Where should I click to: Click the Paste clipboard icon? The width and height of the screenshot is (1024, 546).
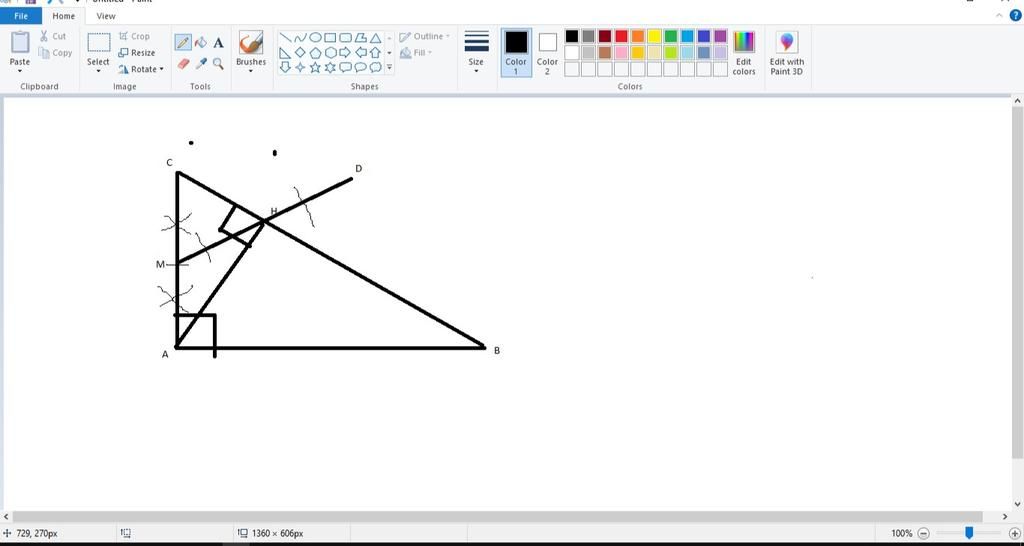20,42
